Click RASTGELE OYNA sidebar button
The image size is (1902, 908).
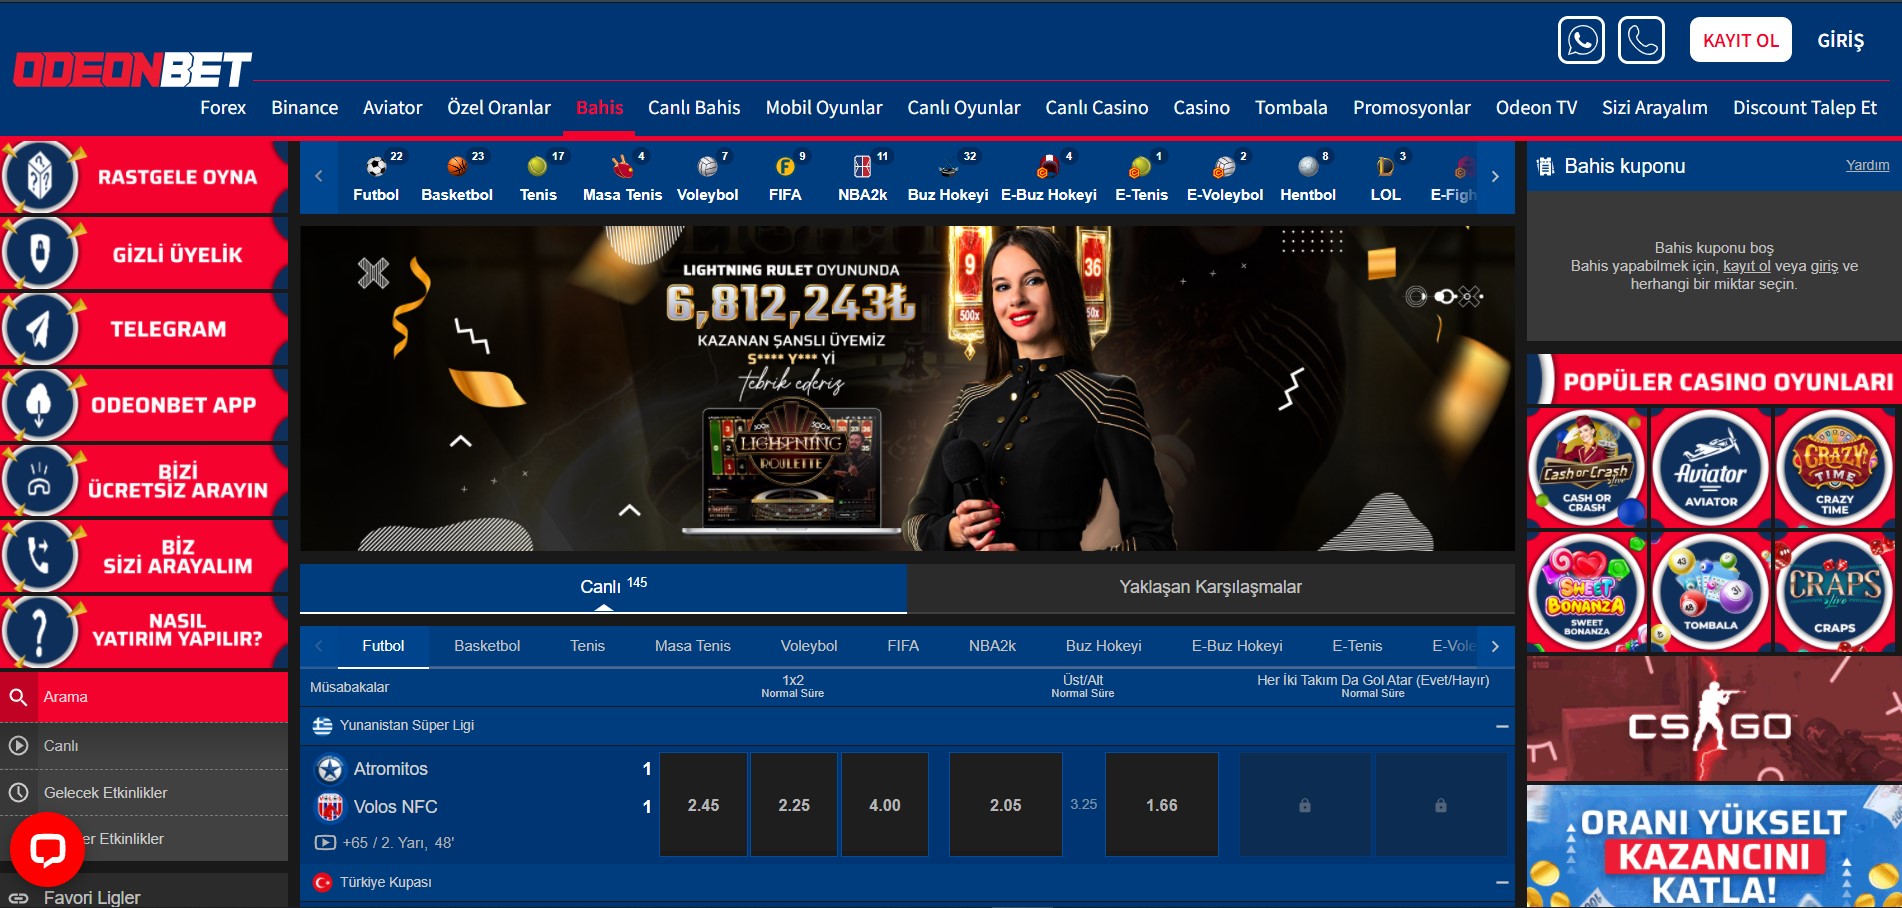pyautogui.click(x=144, y=177)
